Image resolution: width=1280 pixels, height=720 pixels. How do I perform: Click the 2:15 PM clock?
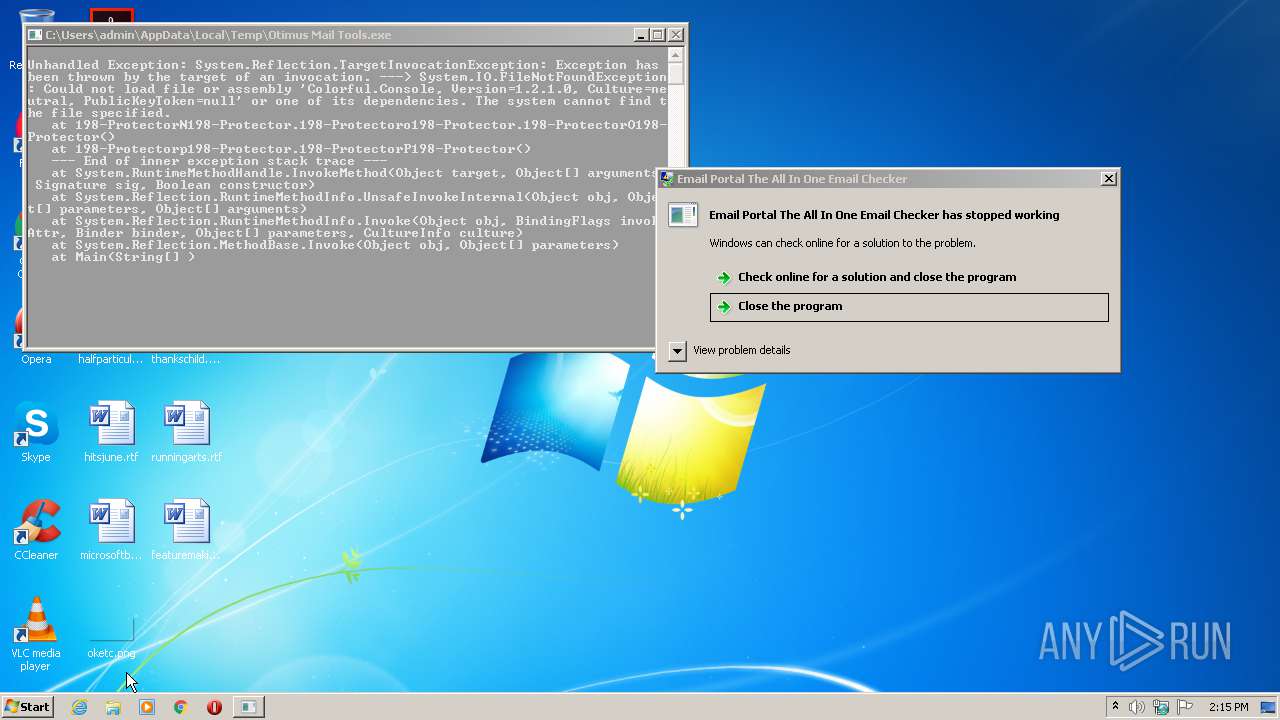pyautogui.click(x=1228, y=707)
